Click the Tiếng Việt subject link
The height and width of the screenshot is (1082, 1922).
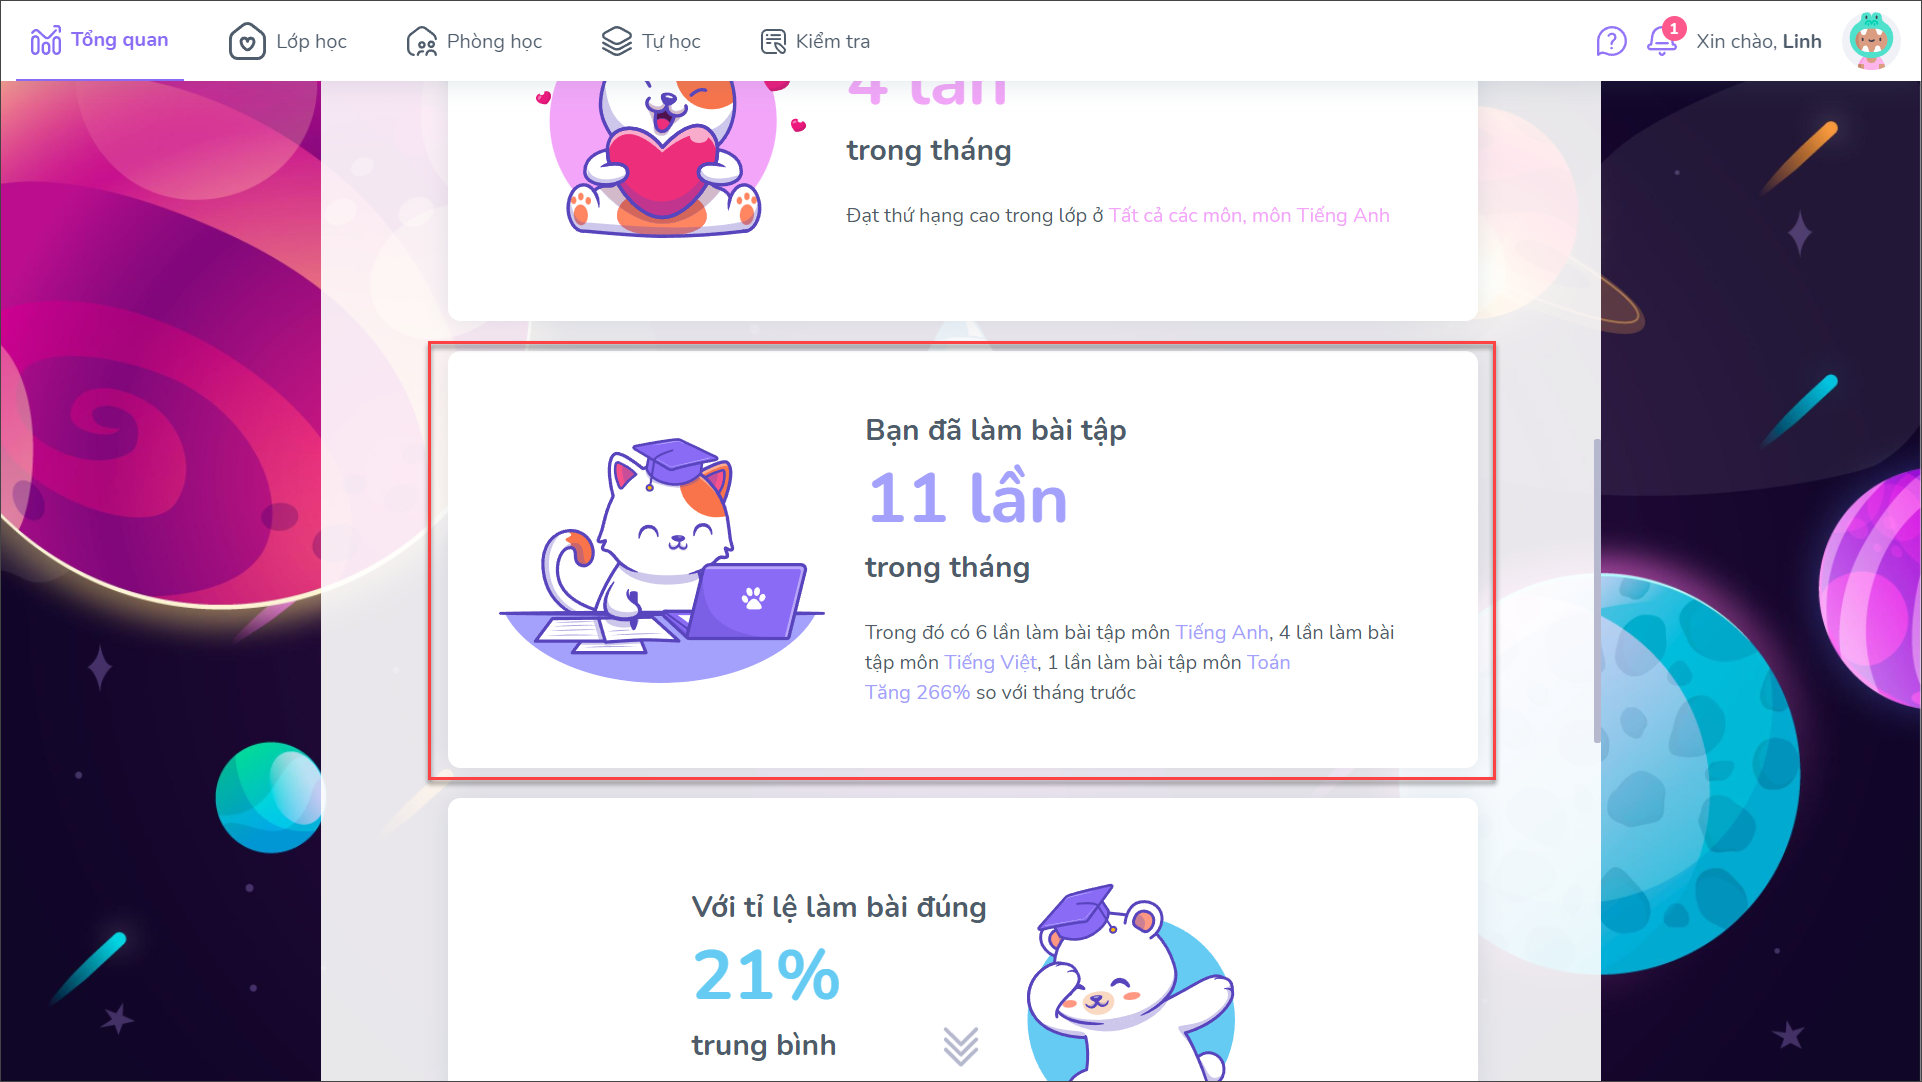pyautogui.click(x=990, y=662)
